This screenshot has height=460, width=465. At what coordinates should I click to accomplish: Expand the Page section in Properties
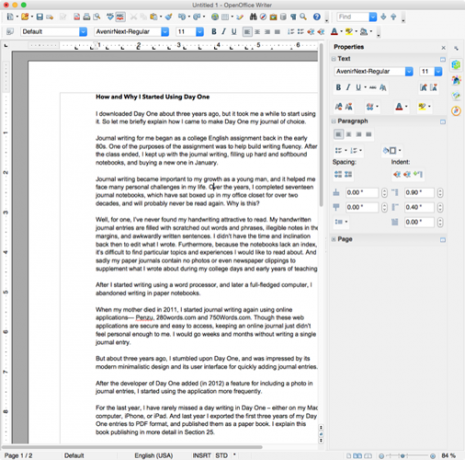[x=333, y=239]
